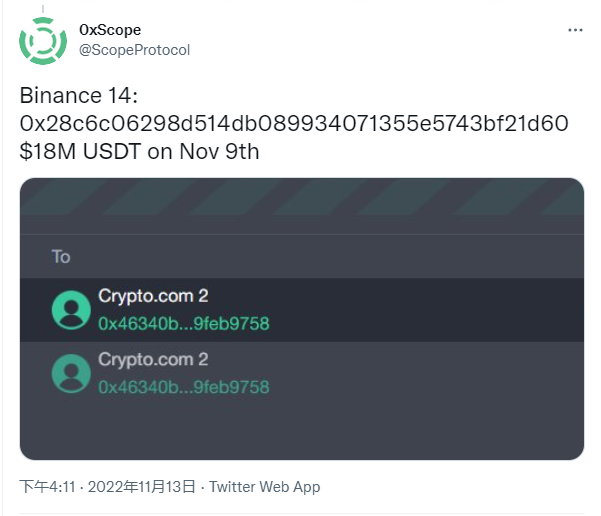
Task: Click the @ScopeProtocol handle
Action: tap(134, 50)
